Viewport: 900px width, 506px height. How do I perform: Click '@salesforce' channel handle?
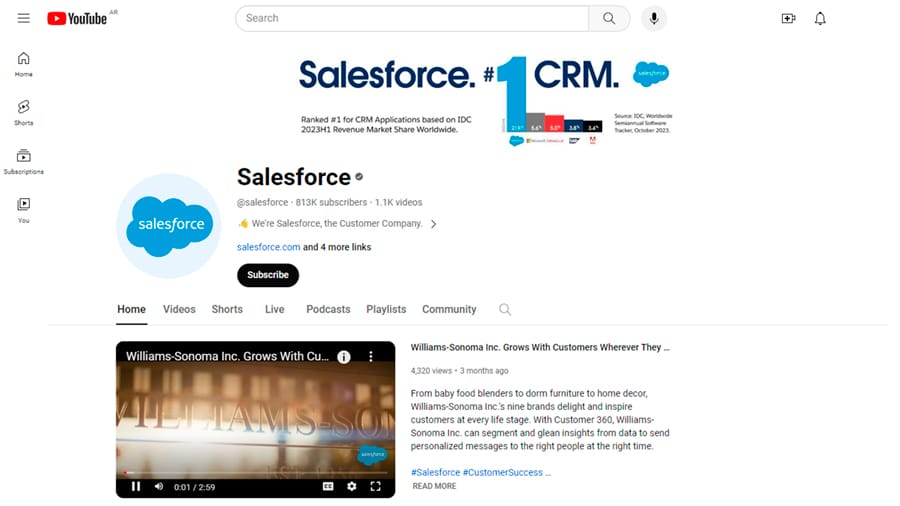pos(262,203)
